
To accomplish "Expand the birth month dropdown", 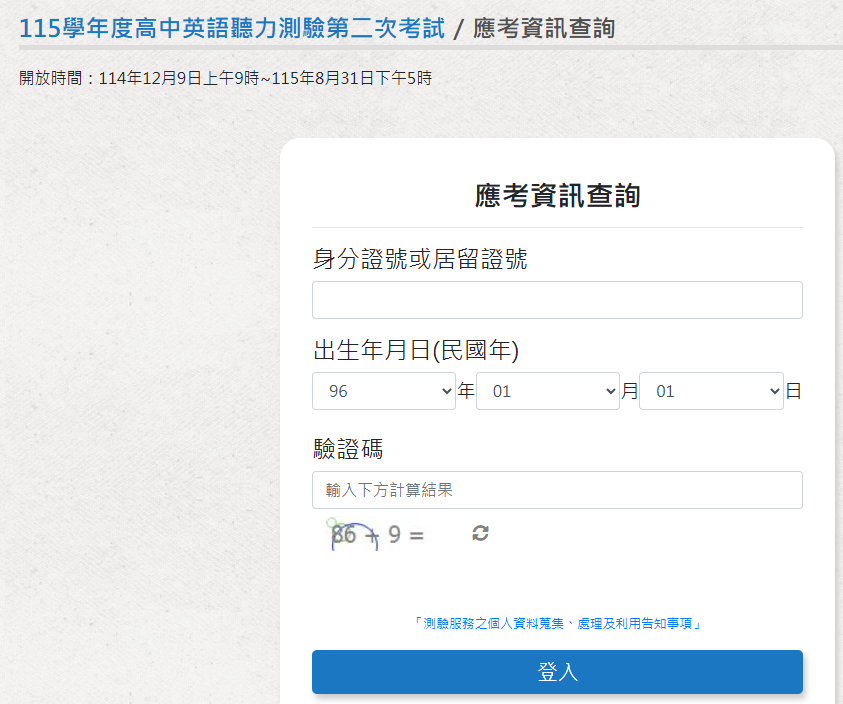I will pos(547,391).
